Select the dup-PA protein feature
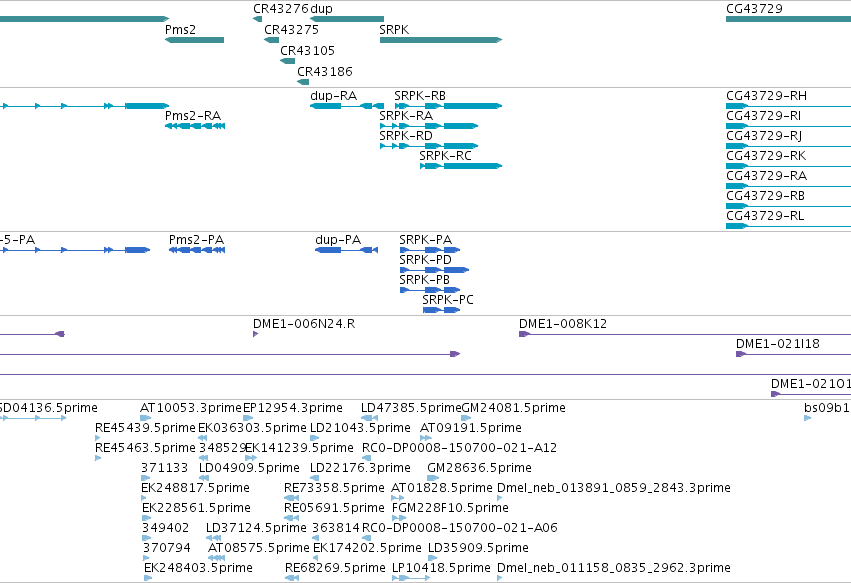 pyautogui.click(x=346, y=250)
